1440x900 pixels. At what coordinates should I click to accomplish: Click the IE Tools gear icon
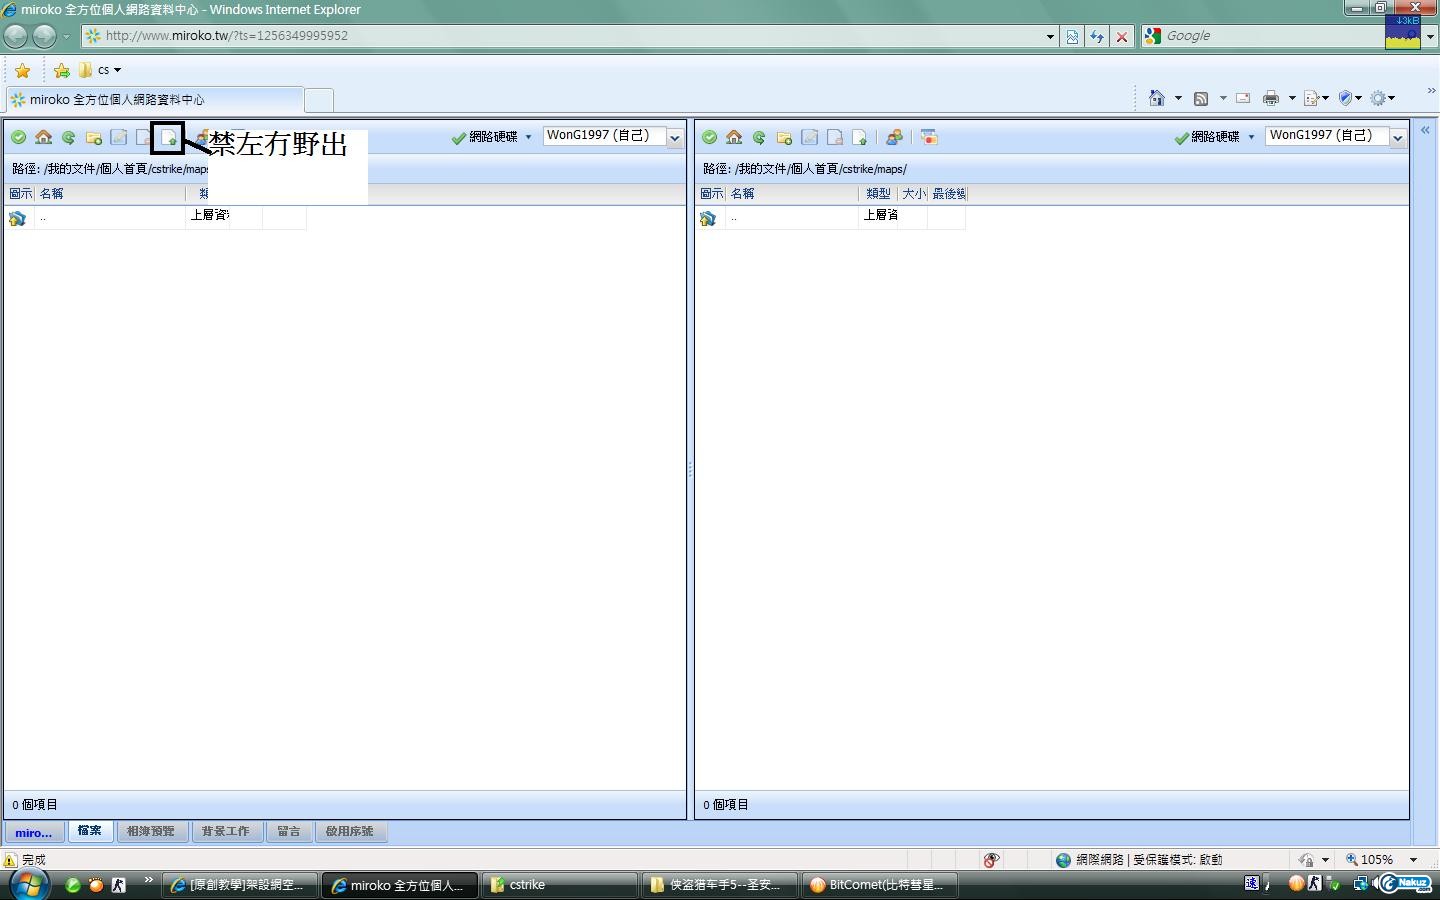pos(1378,98)
